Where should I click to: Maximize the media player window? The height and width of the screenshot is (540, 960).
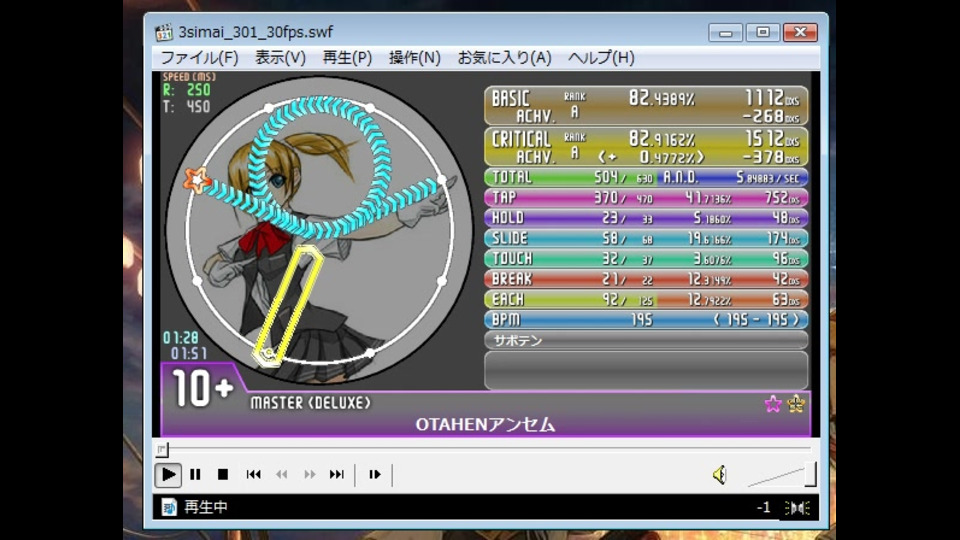point(763,32)
